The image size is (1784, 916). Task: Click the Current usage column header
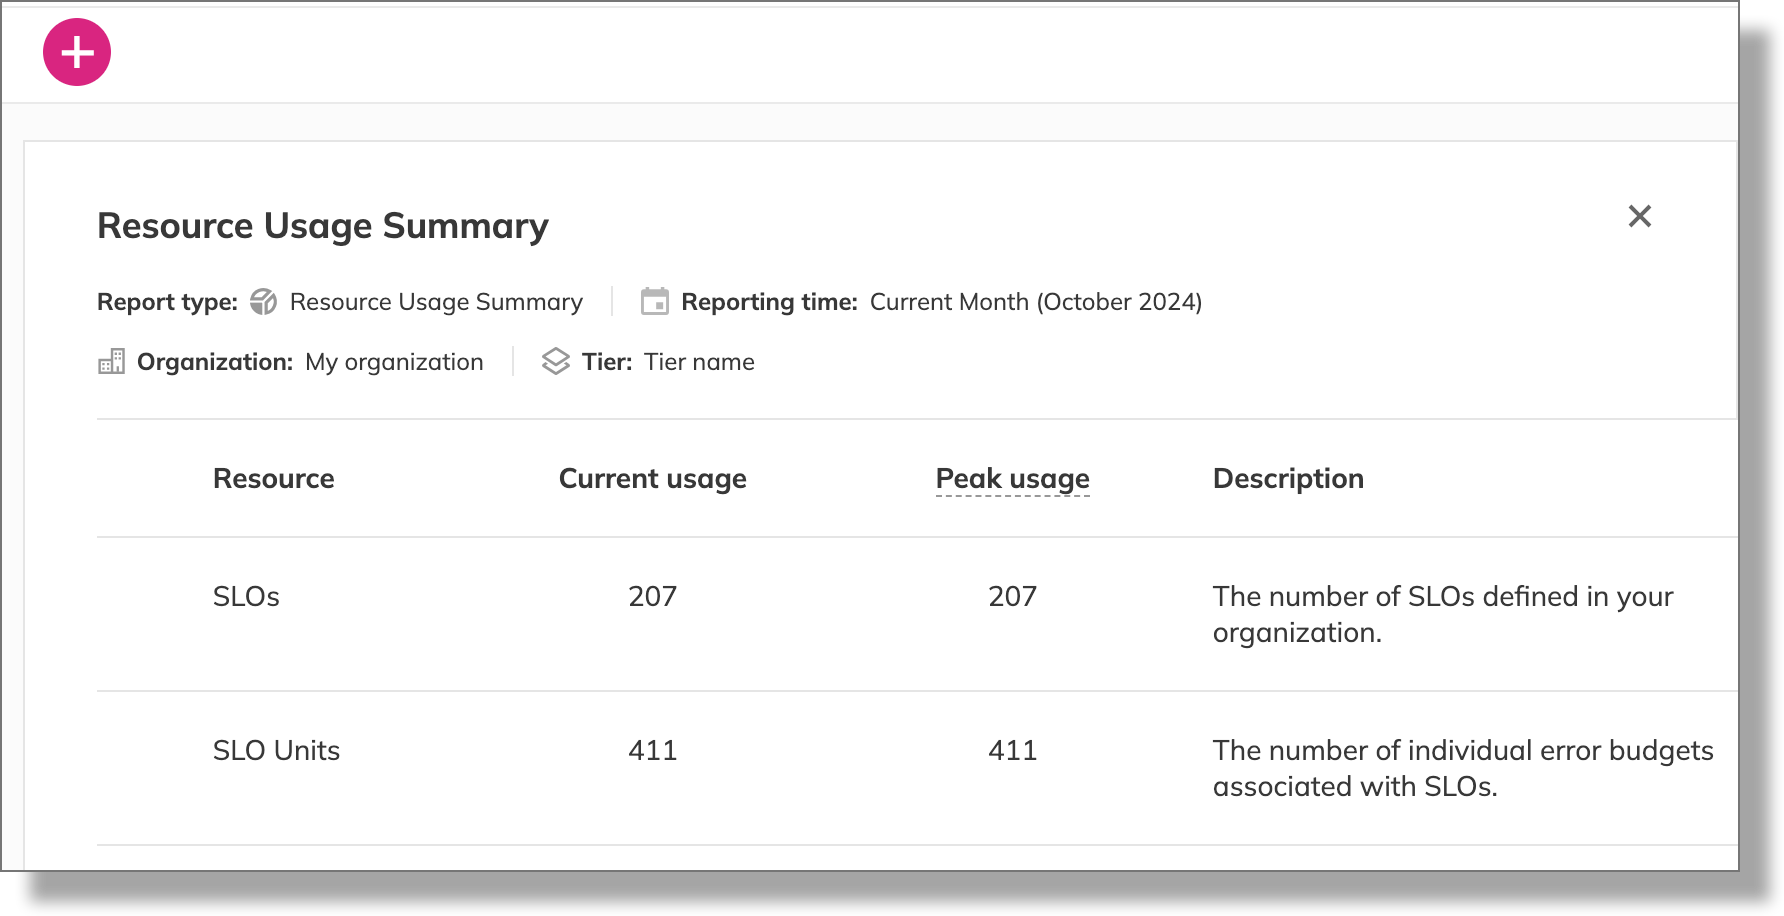point(652,479)
